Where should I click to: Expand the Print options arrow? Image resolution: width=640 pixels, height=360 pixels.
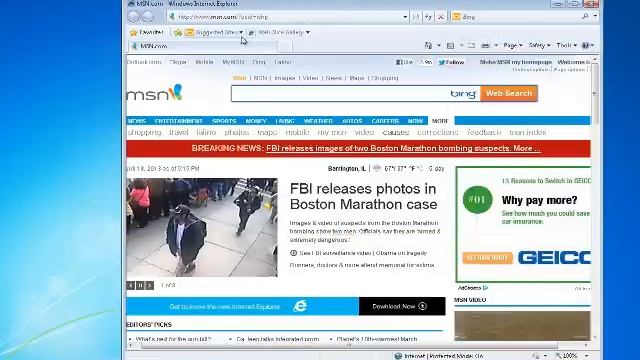pyautogui.click(x=496, y=45)
